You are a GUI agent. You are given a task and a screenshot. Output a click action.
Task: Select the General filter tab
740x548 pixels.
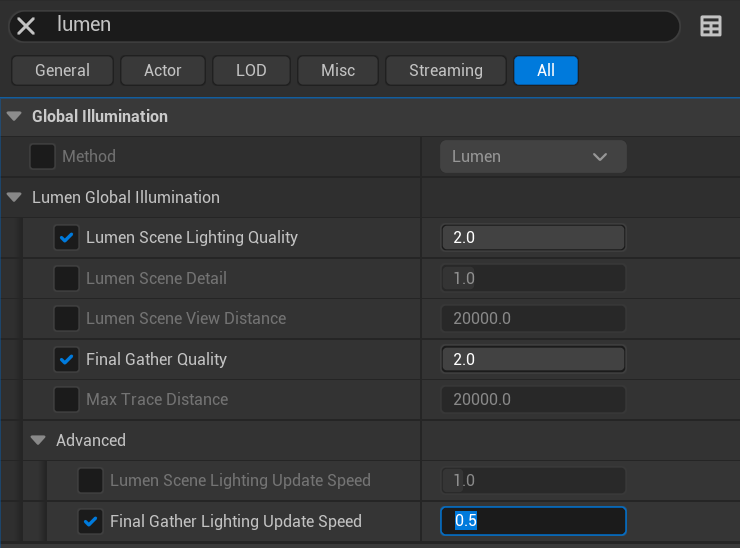pos(62,70)
